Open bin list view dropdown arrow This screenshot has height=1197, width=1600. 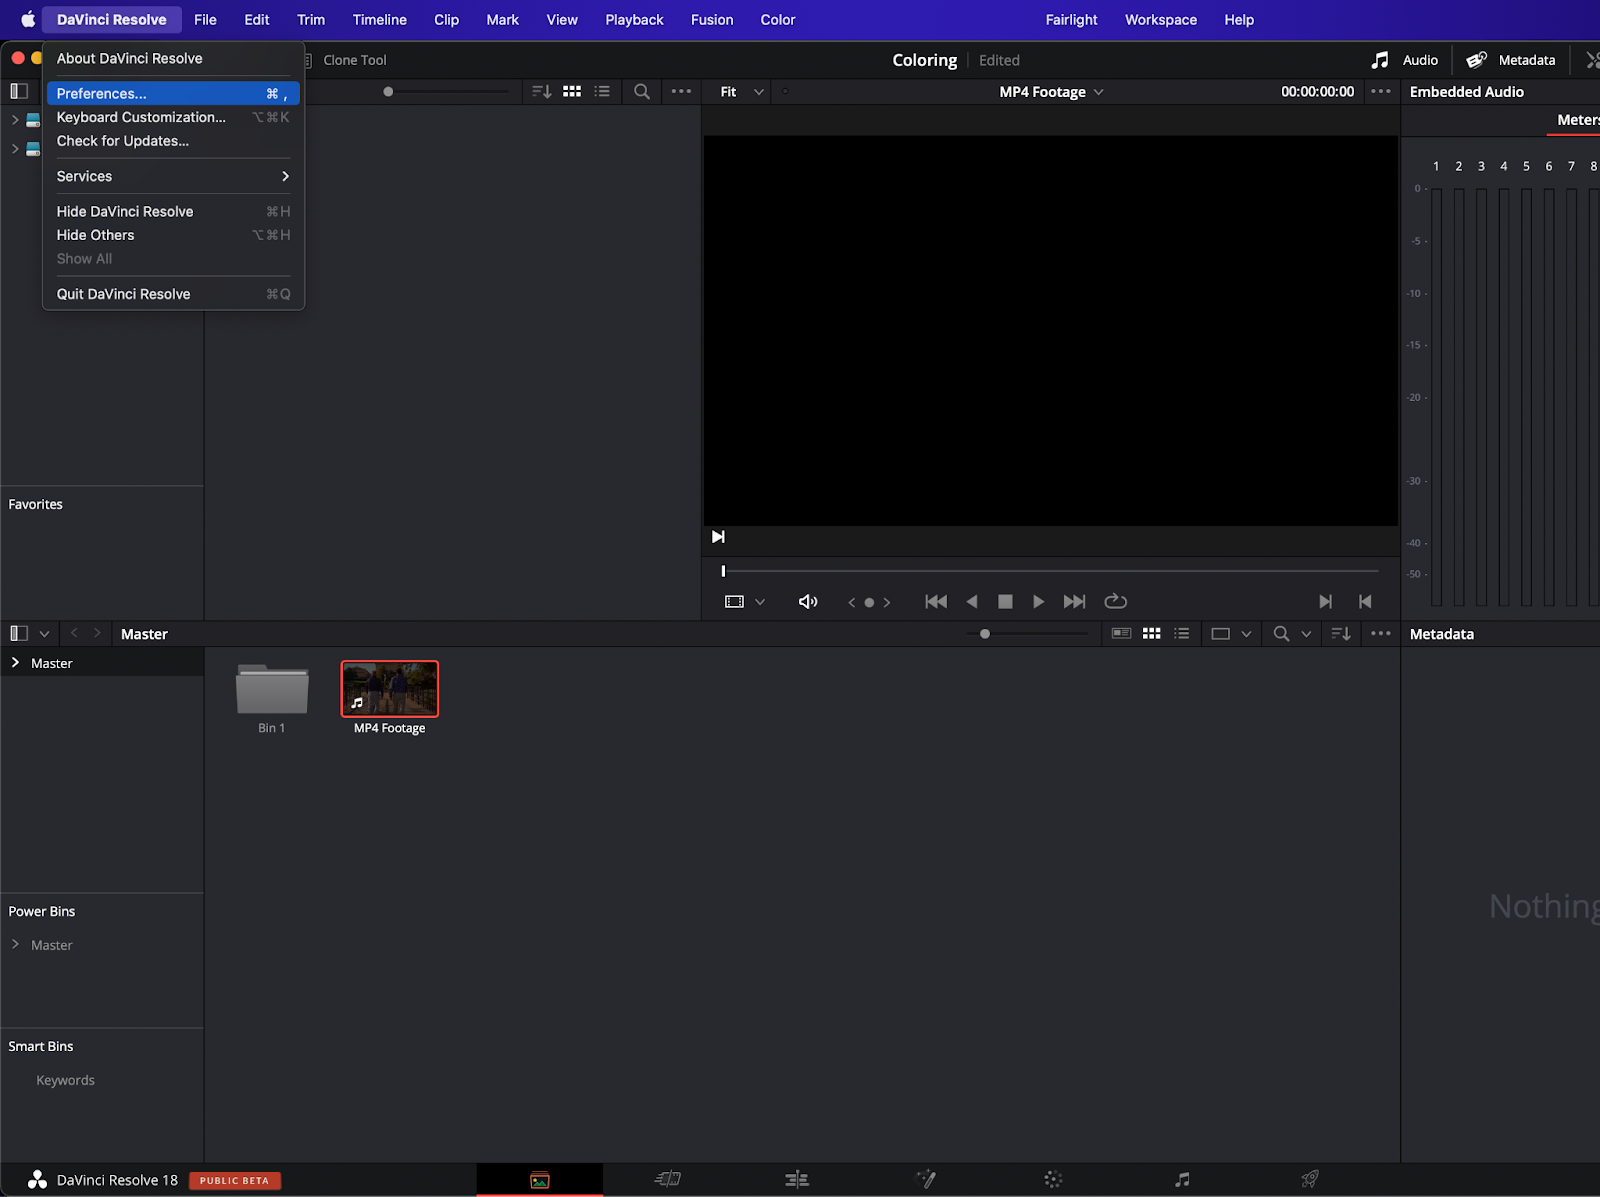tap(44, 634)
